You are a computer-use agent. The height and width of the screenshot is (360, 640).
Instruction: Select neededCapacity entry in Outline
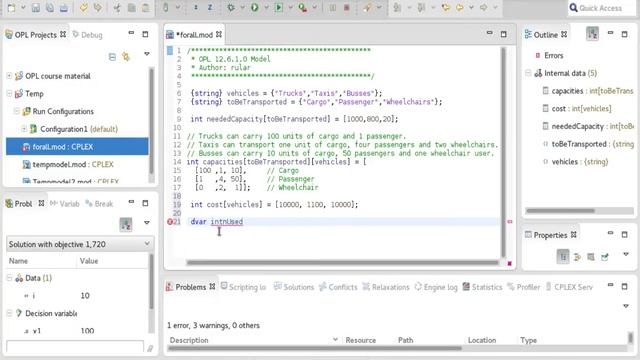pos(588,126)
